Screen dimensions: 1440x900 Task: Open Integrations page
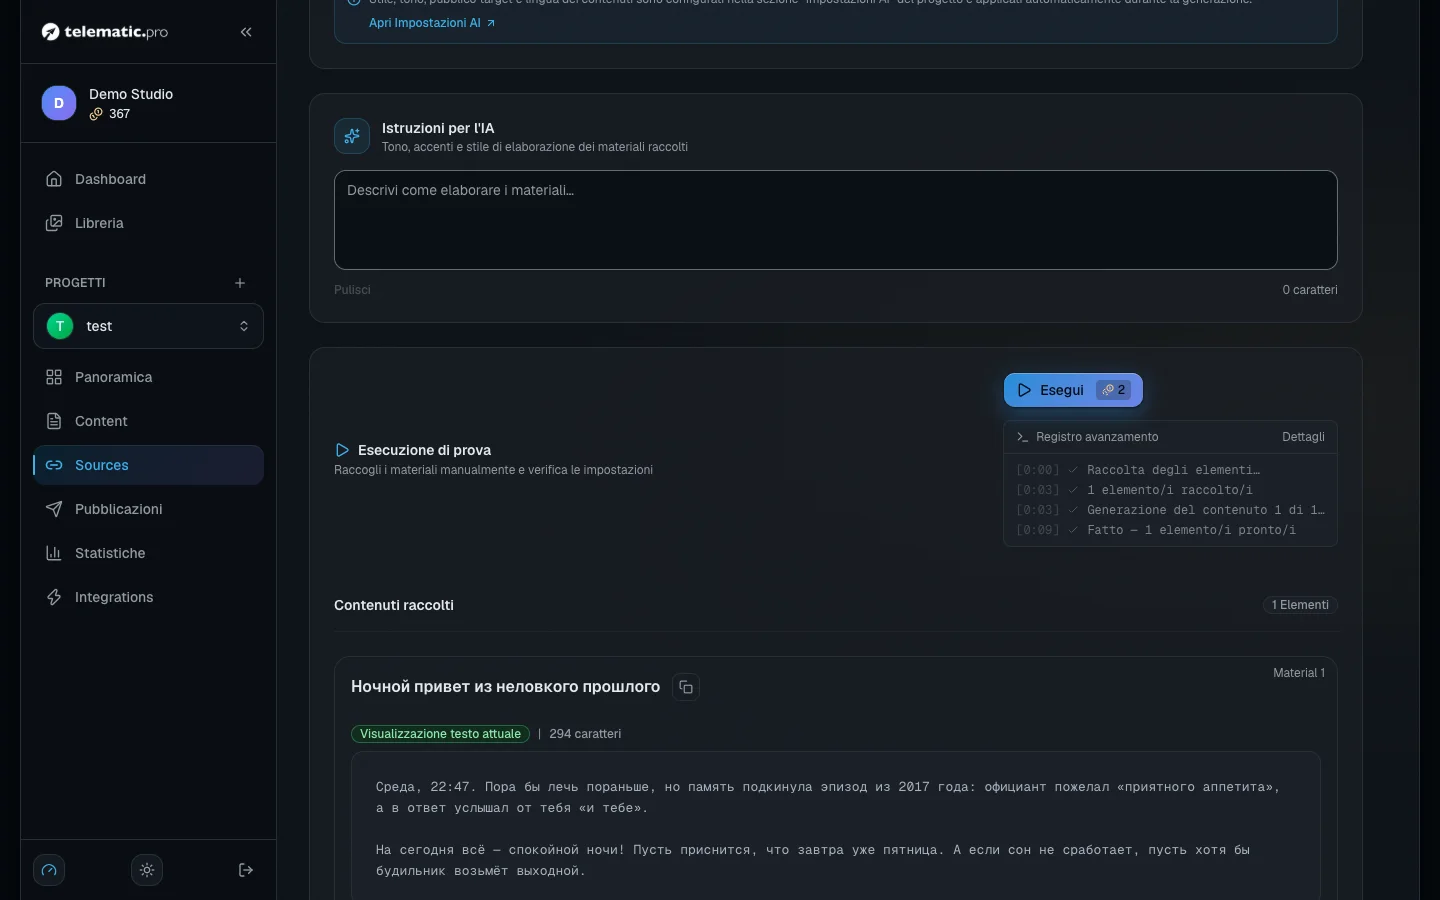coord(148,597)
